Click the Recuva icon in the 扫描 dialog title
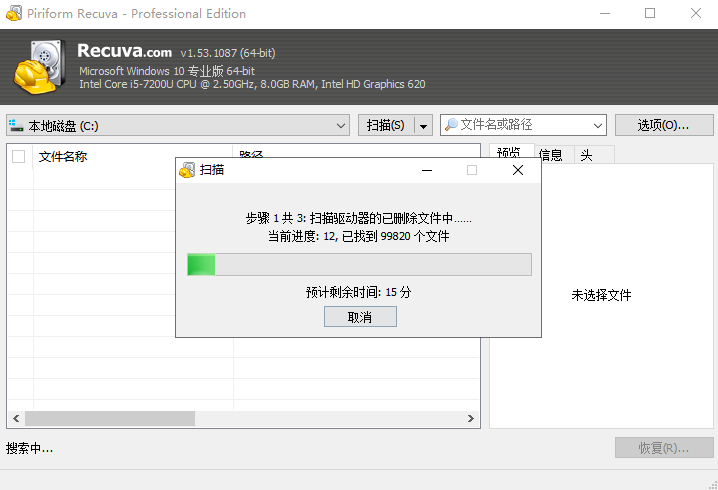Screen dimensions: 718x490 [187, 170]
